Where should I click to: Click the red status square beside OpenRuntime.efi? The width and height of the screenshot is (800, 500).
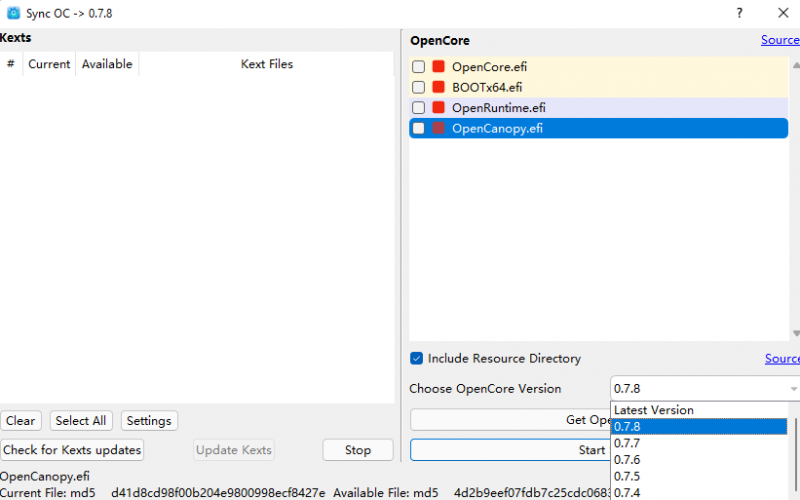pos(438,107)
